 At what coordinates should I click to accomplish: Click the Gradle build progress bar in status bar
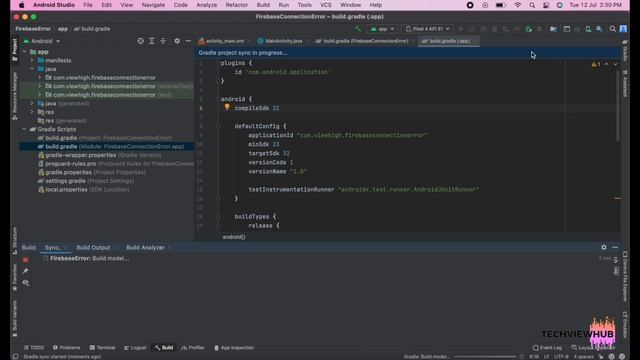(x=485, y=357)
